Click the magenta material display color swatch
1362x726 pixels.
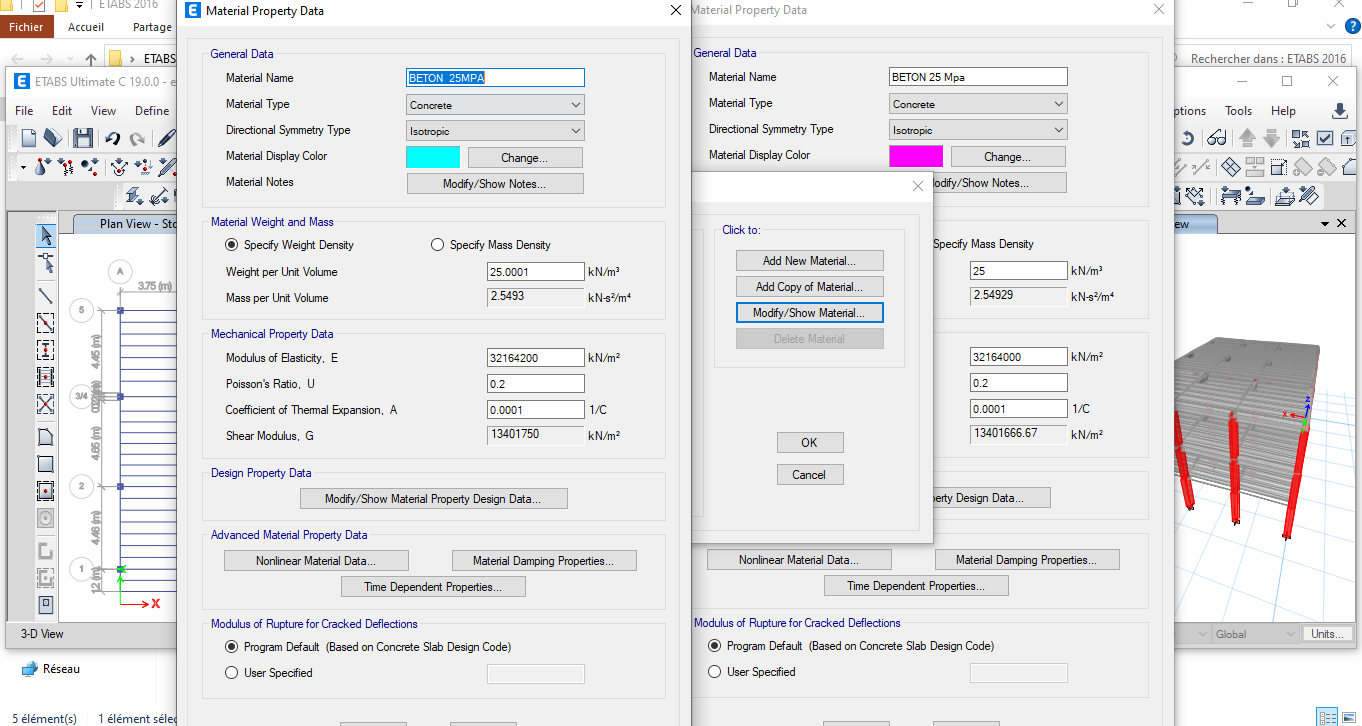tap(916, 156)
